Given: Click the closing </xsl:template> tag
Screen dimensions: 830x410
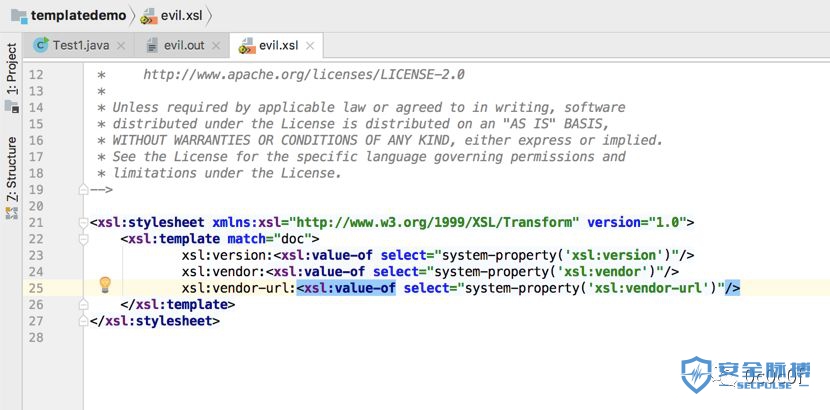Looking at the screenshot, I should pos(178,305).
